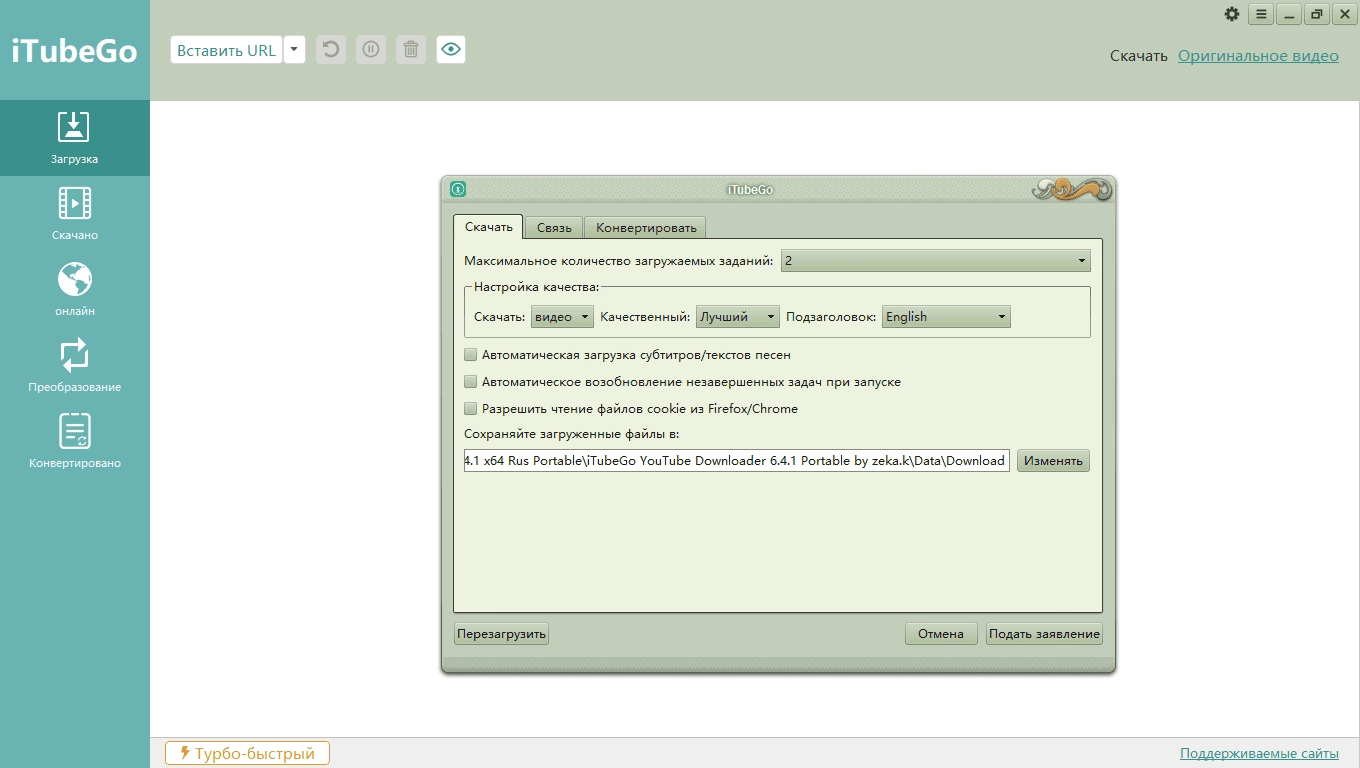Image resolution: width=1360 pixels, height=768 pixels.
Task: Switch to the Конвертировать tab
Action: point(645,228)
